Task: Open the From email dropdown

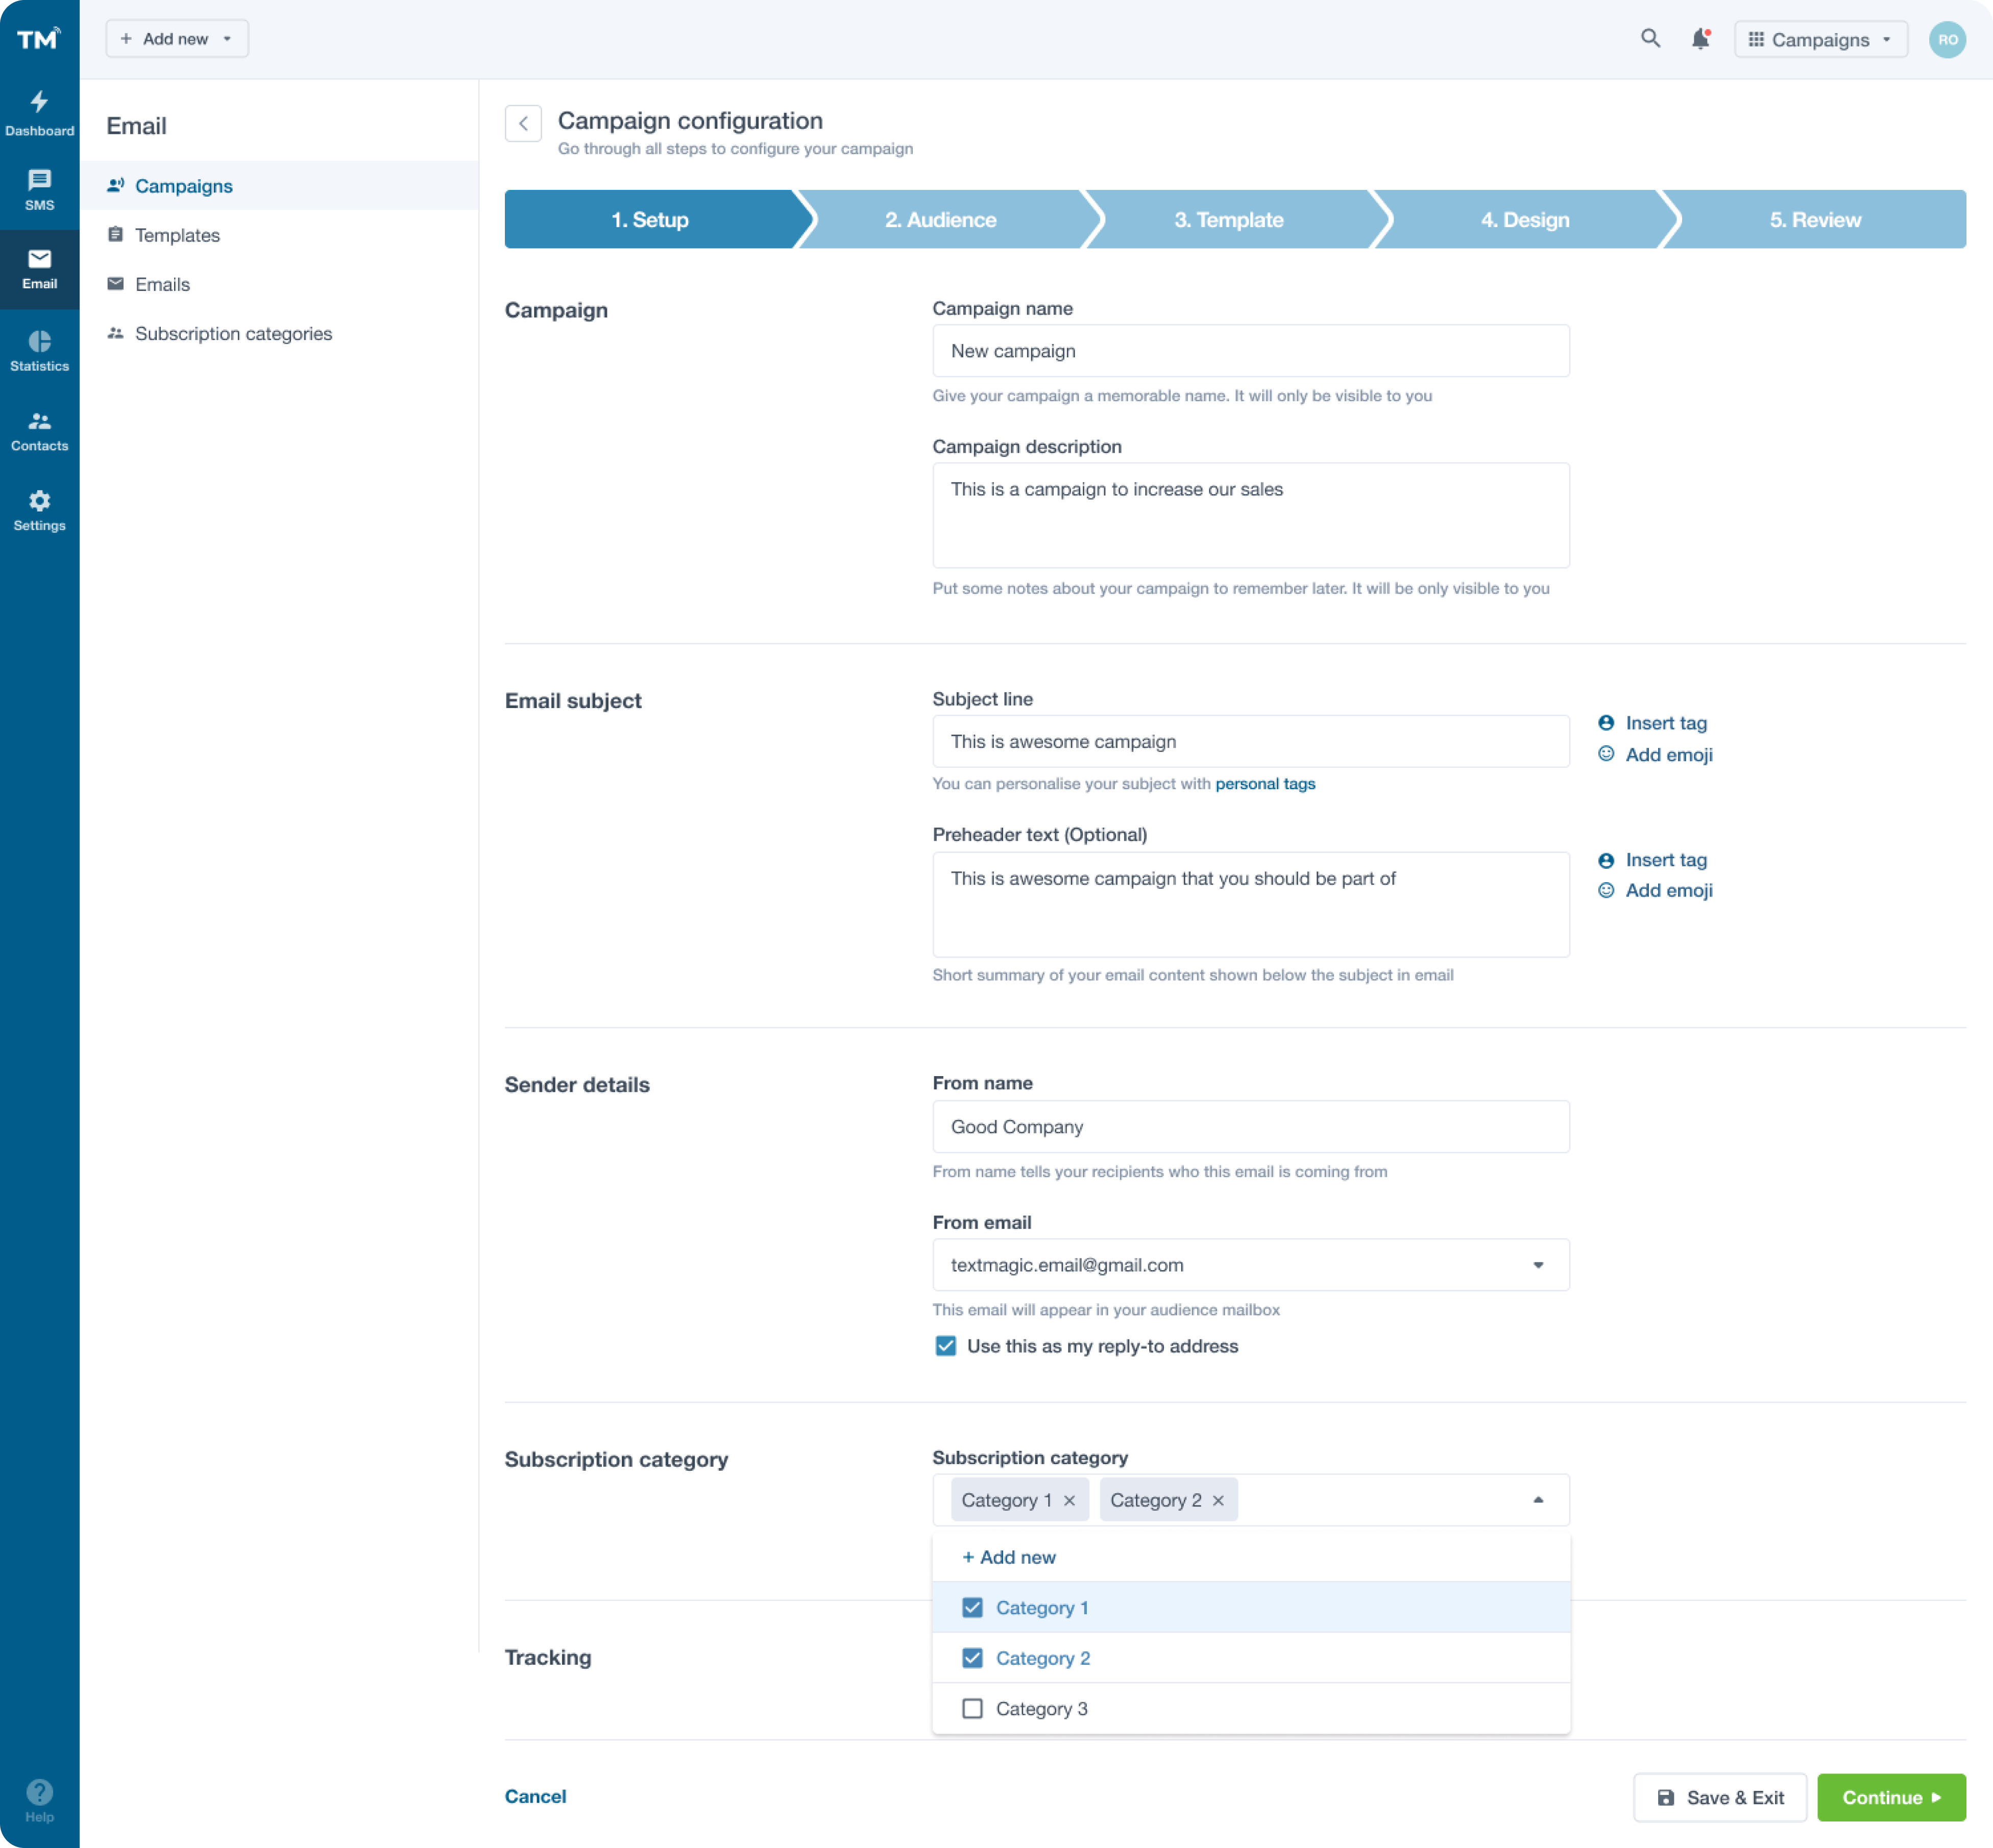Action: pos(1539,1264)
